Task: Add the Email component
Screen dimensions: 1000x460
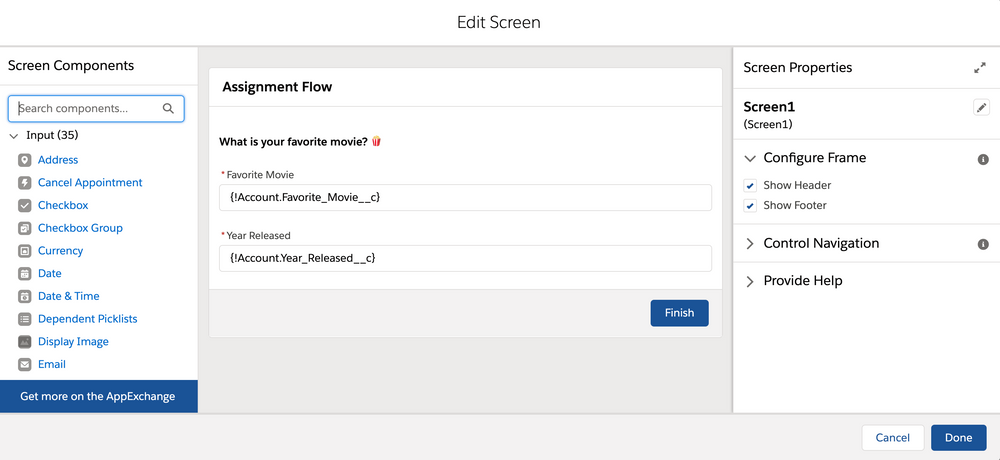Action: coord(52,364)
